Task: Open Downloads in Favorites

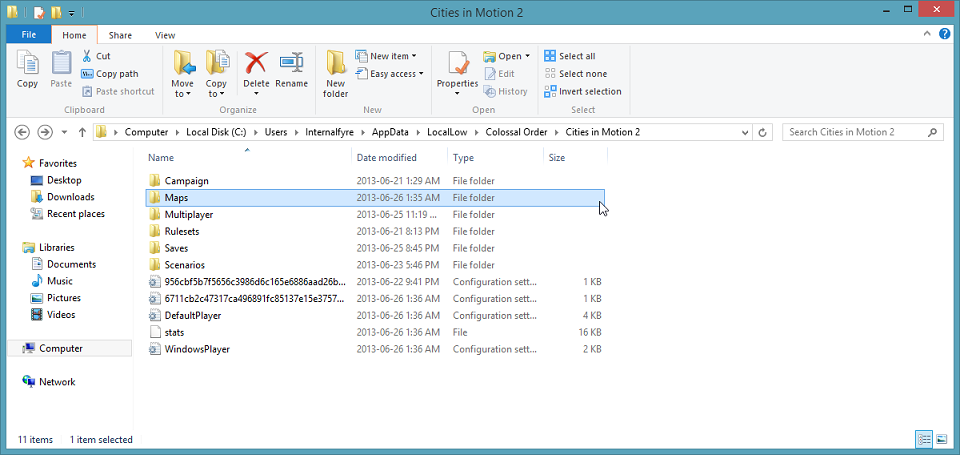Action: click(62, 197)
